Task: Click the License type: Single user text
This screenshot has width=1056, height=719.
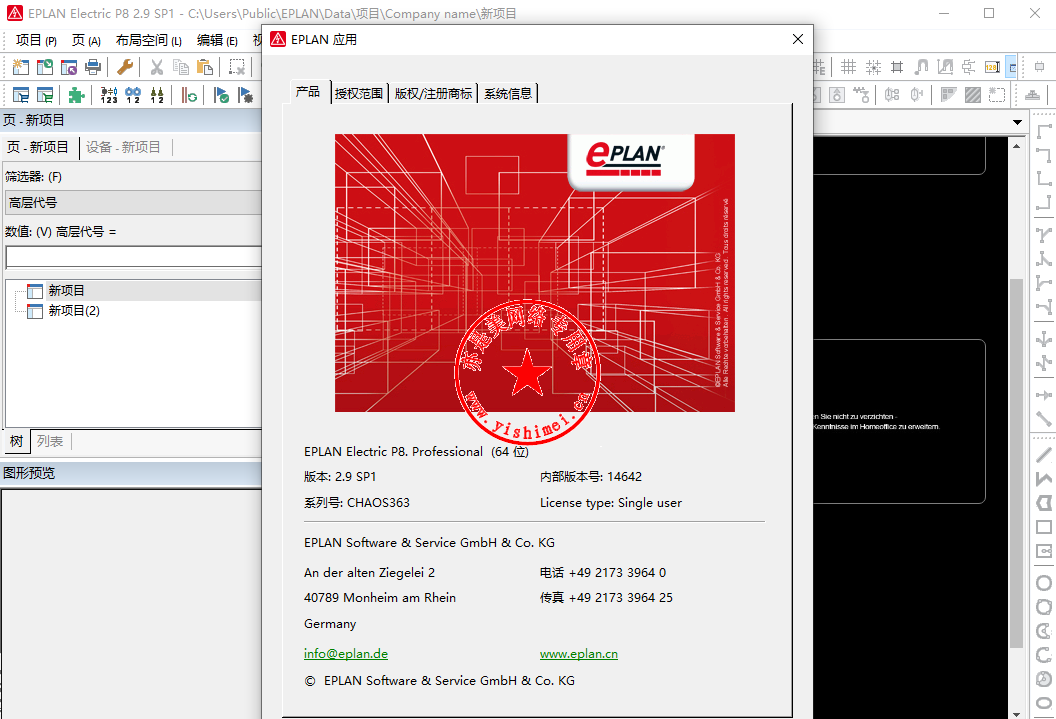Action: tap(610, 503)
